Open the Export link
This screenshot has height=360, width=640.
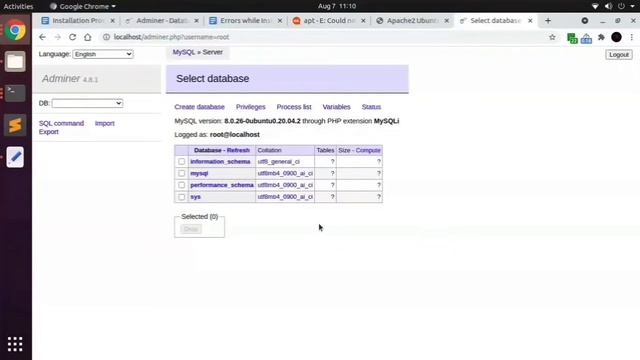(49, 132)
